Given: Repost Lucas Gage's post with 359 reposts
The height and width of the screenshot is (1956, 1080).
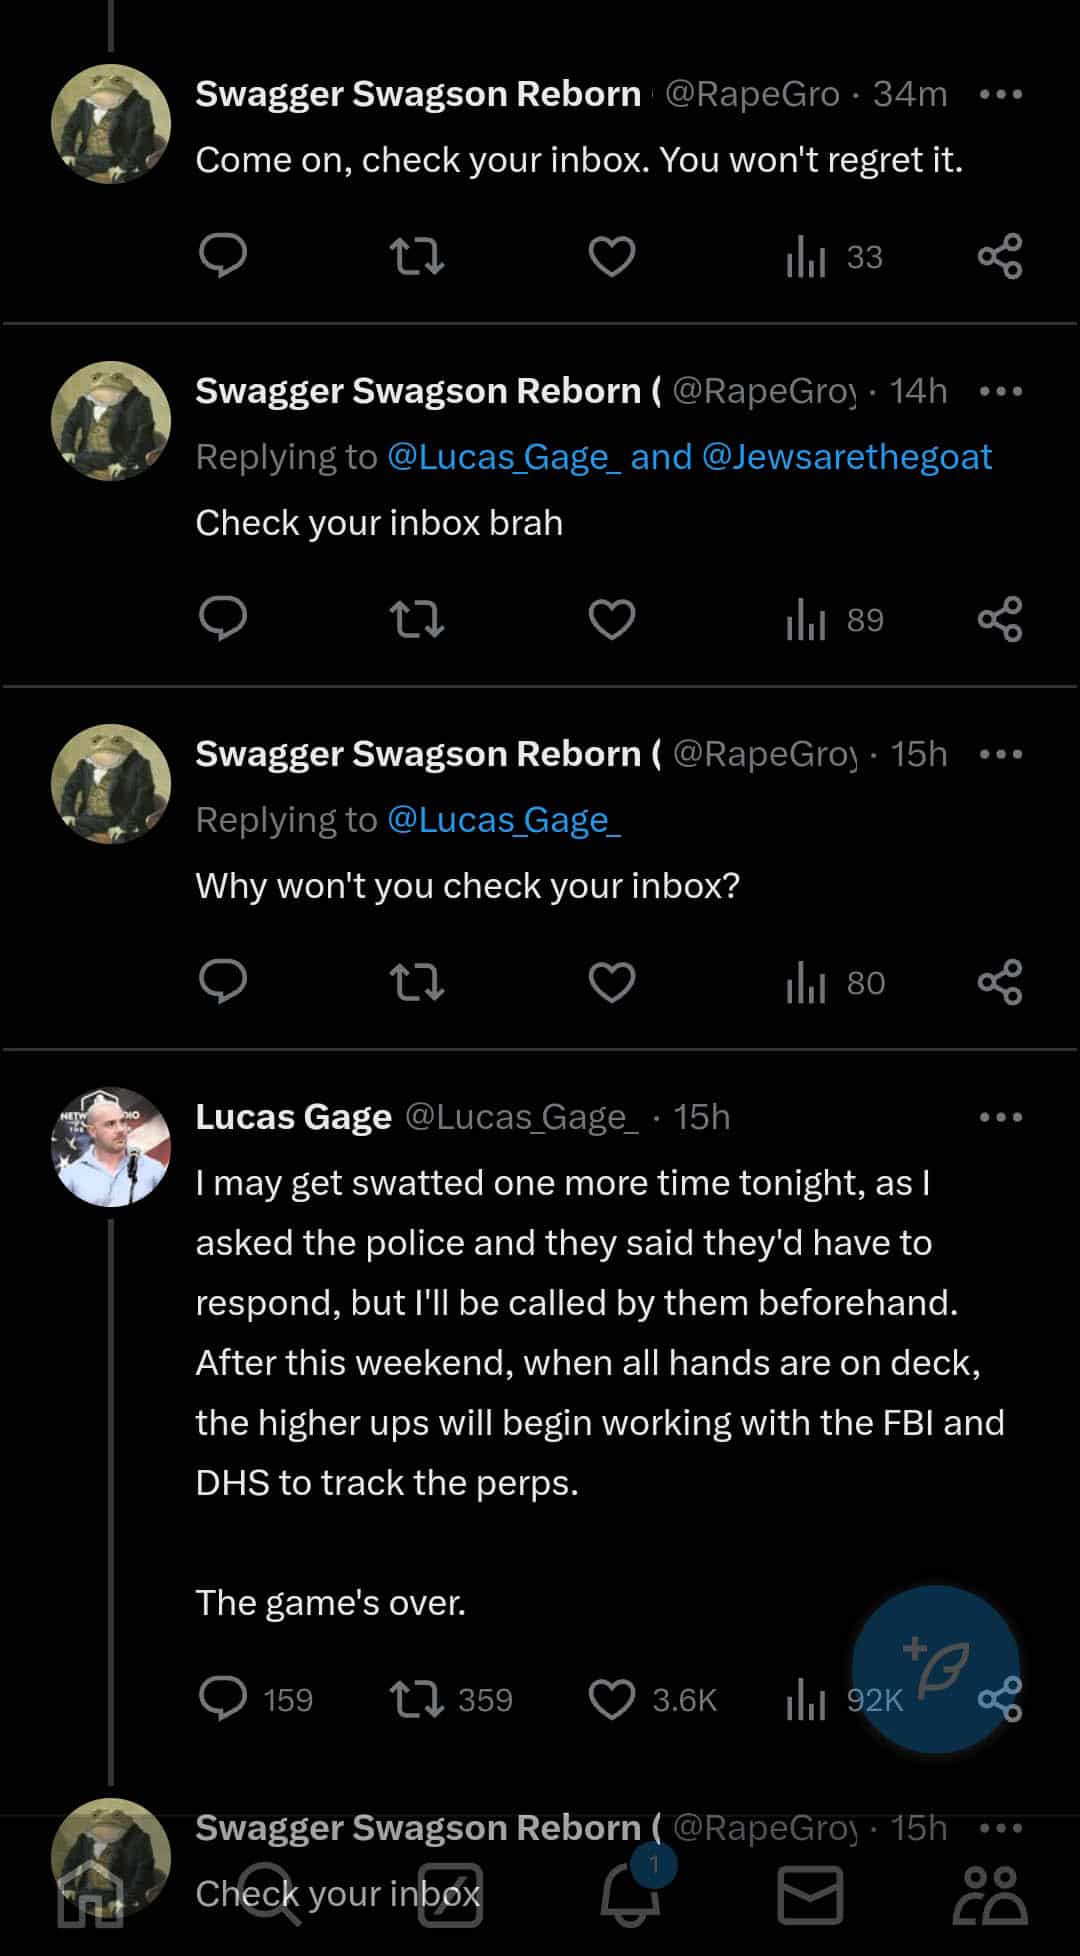Looking at the screenshot, I should pyautogui.click(x=416, y=1699).
